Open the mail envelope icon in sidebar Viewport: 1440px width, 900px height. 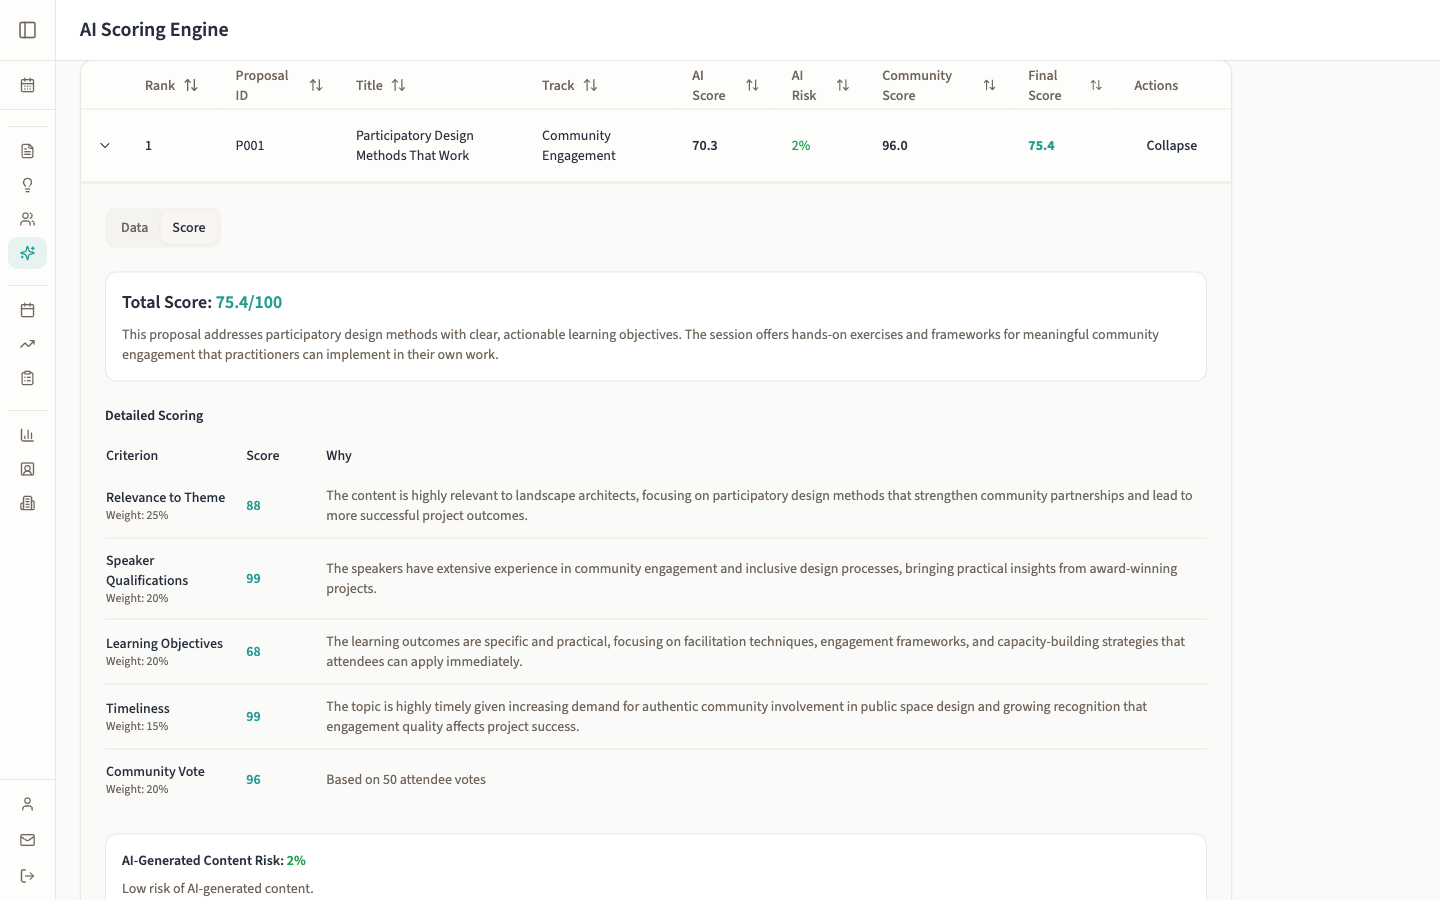pos(28,840)
